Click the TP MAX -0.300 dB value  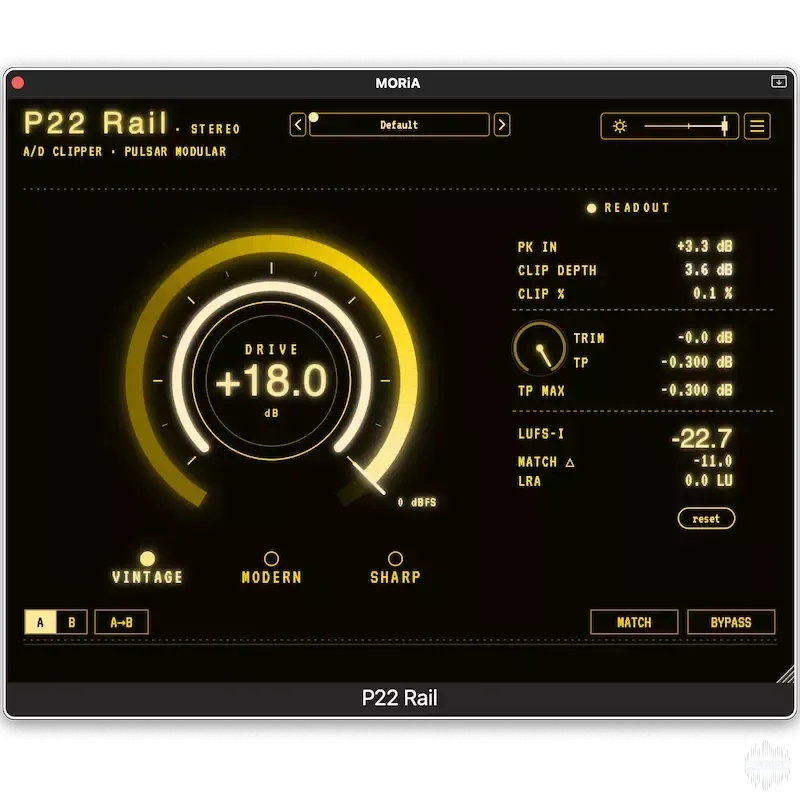(697, 390)
